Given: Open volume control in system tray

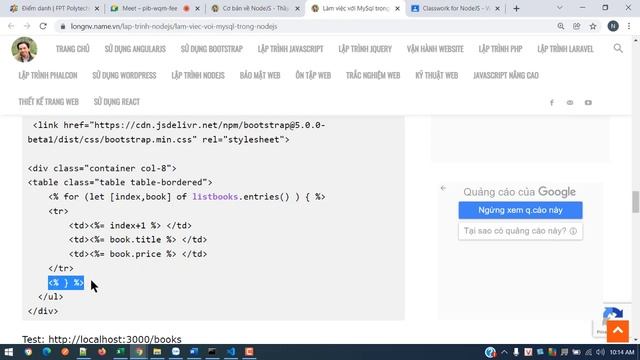Looking at the screenshot, I should pos(600,352).
